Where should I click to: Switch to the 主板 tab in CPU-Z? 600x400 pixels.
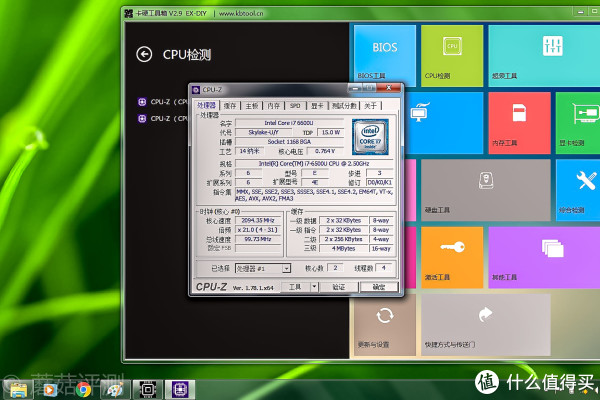252,106
